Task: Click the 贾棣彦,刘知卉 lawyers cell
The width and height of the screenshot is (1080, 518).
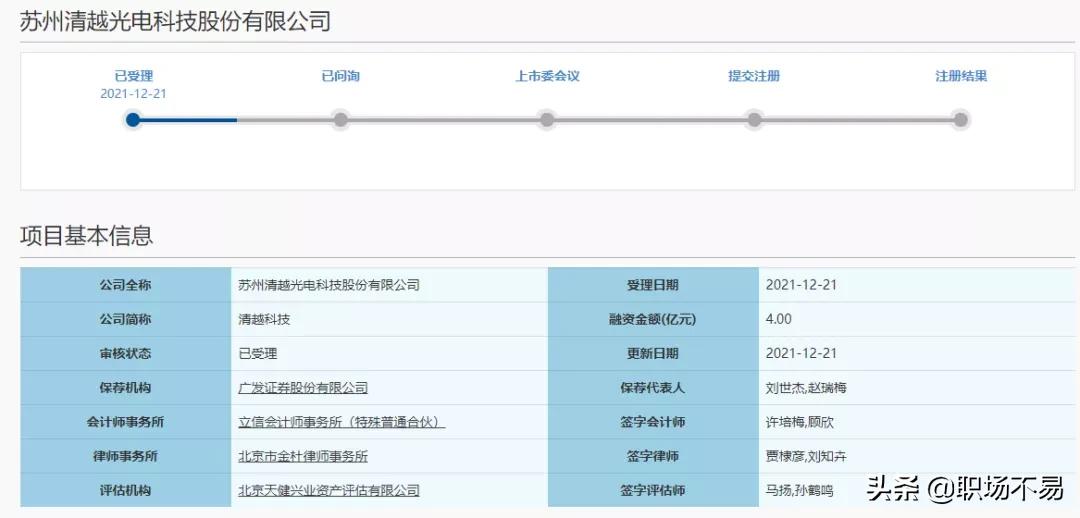Action: (x=916, y=456)
